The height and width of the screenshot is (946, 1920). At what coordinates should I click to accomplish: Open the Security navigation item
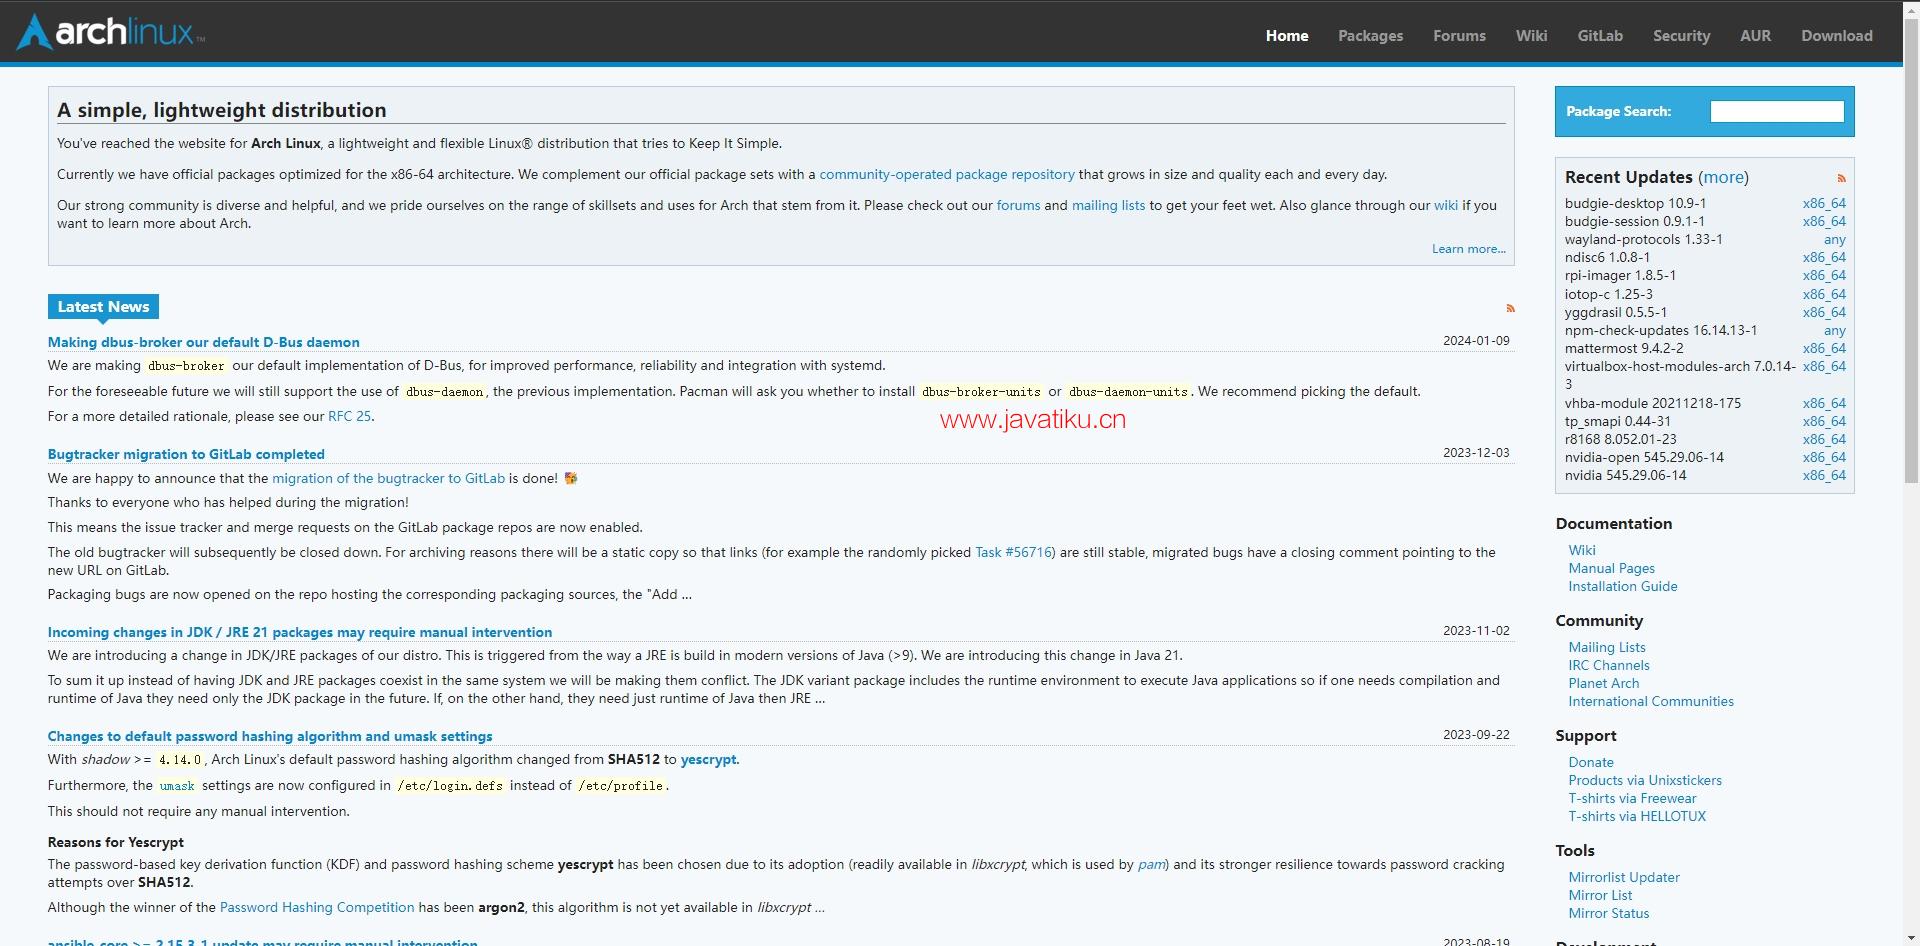pyautogui.click(x=1681, y=35)
